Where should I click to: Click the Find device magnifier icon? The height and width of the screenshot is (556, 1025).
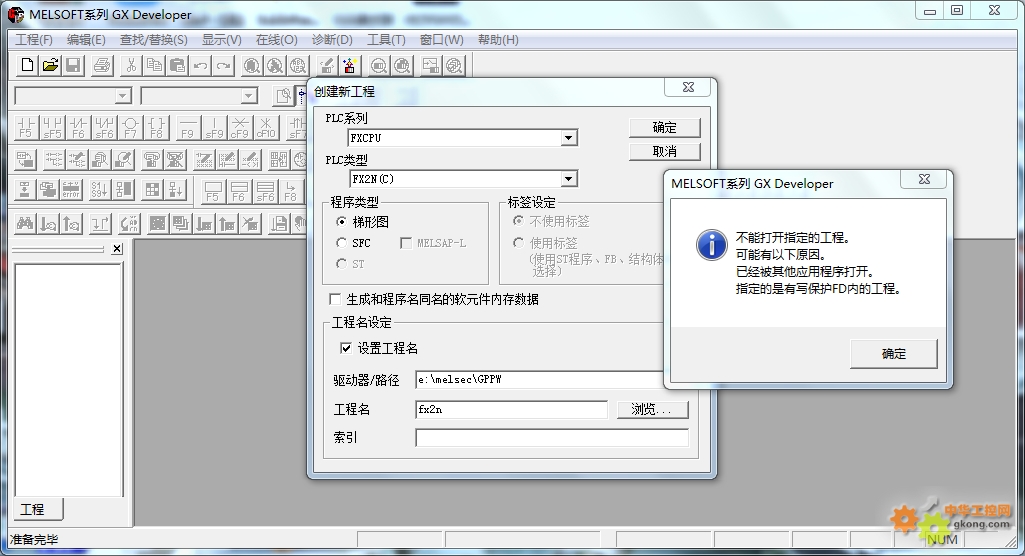(x=252, y=65)
